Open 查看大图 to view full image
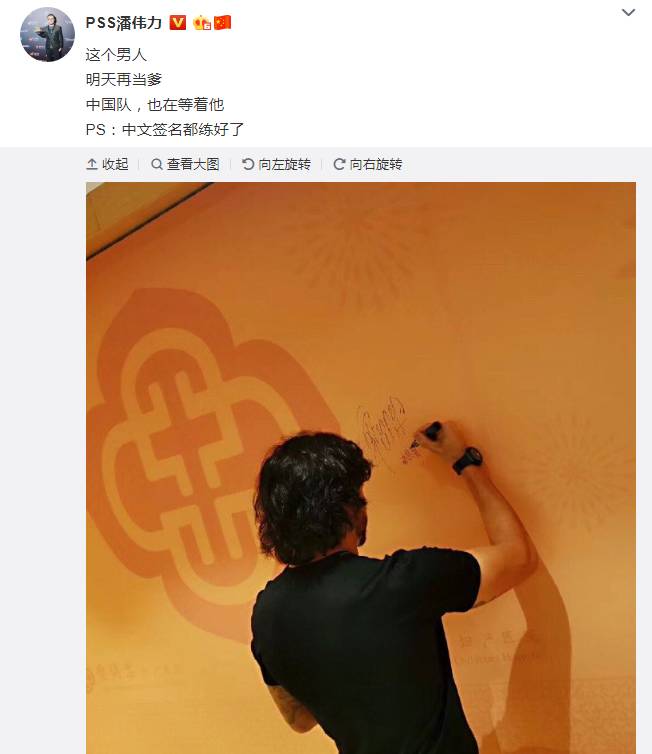The width and height of the screenshot is (652, 754). click(185, 164)
